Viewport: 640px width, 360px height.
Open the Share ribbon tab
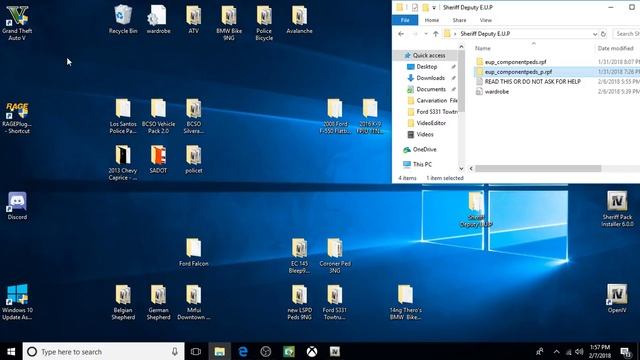click(459, 20)
